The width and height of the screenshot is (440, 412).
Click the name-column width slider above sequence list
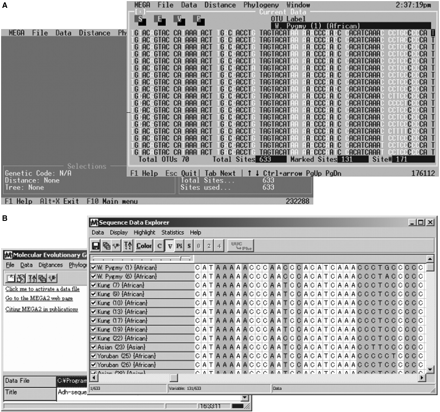click(x=142, y=259)
